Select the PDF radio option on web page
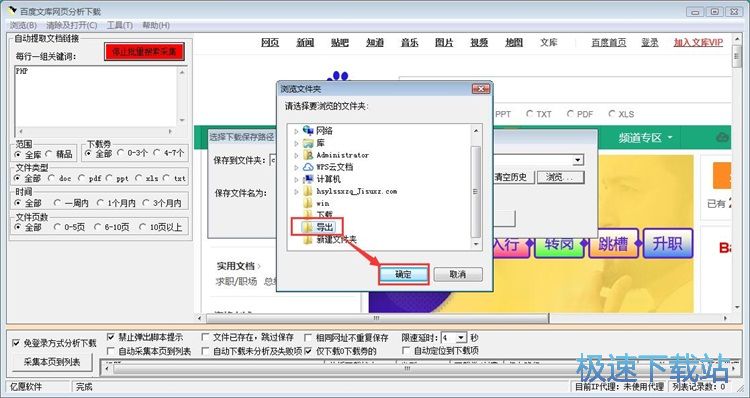The height and width of the screenshot is (398, 750). click(x=570, y=114)
